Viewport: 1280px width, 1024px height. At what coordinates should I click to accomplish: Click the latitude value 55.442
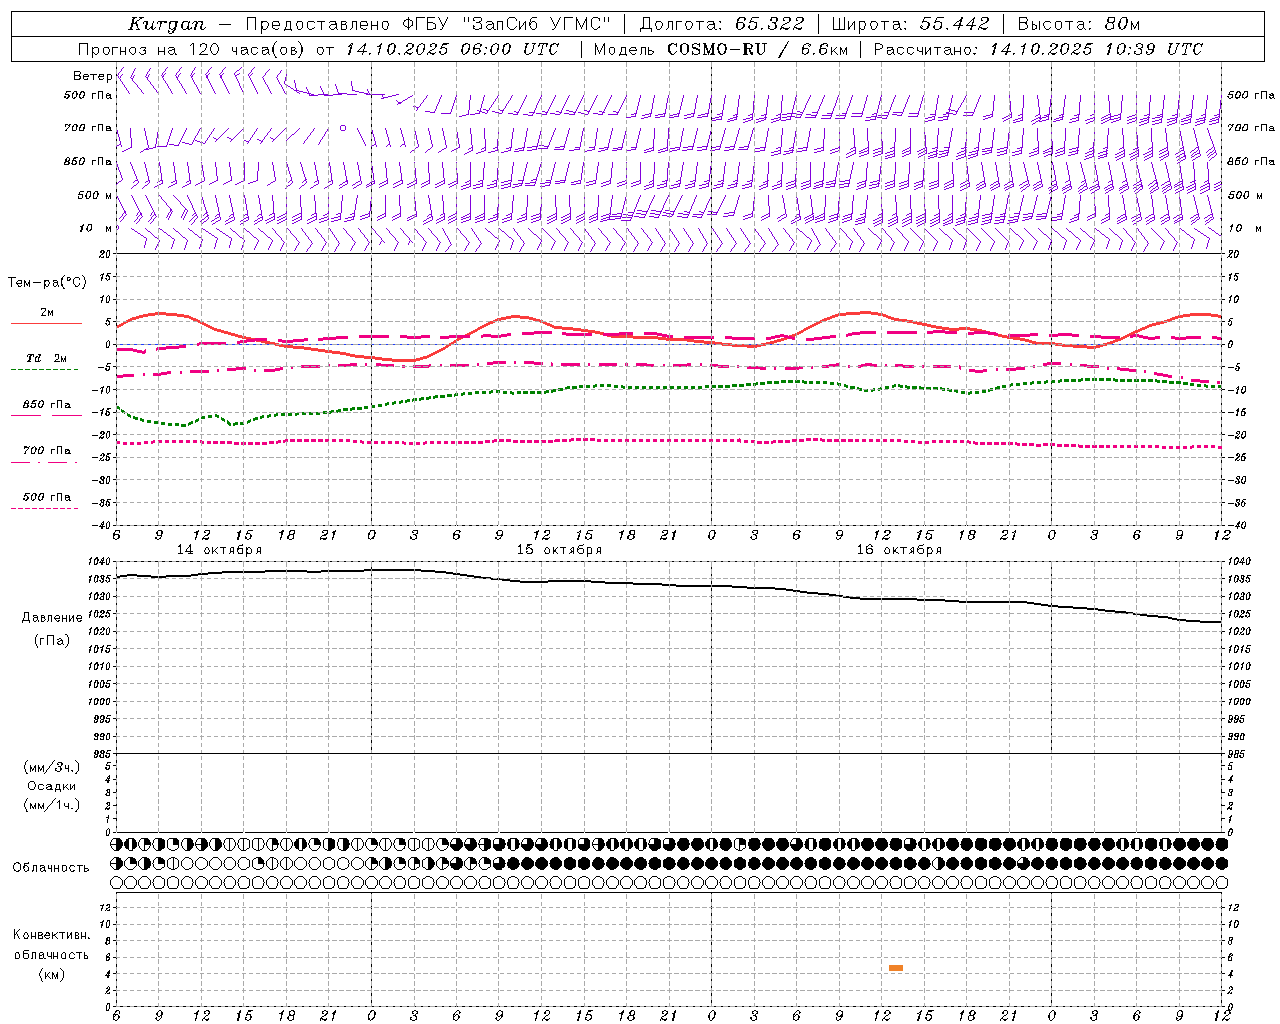pos(955,24)
